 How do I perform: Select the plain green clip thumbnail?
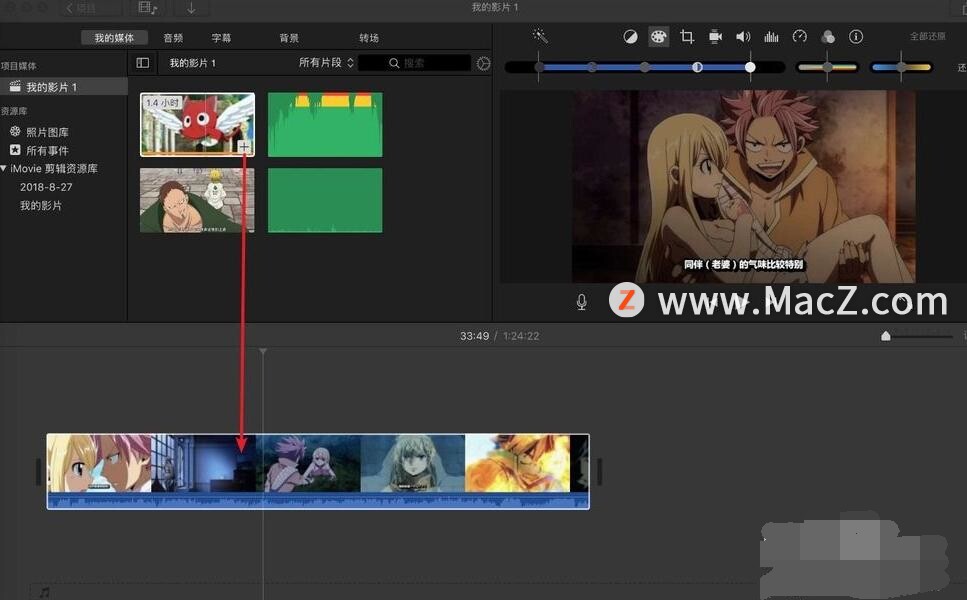(325, 200)
